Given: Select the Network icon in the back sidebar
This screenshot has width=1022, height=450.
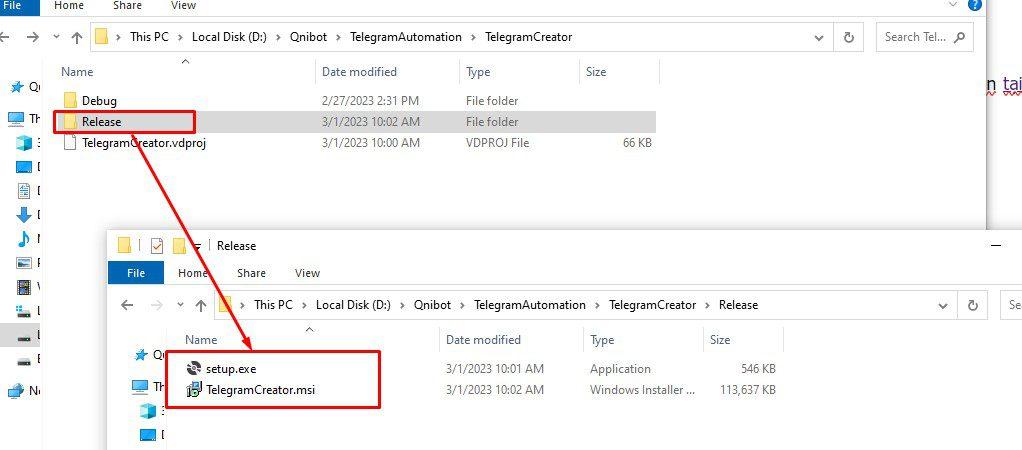Looking at the screenshot, I should [16, 391].
